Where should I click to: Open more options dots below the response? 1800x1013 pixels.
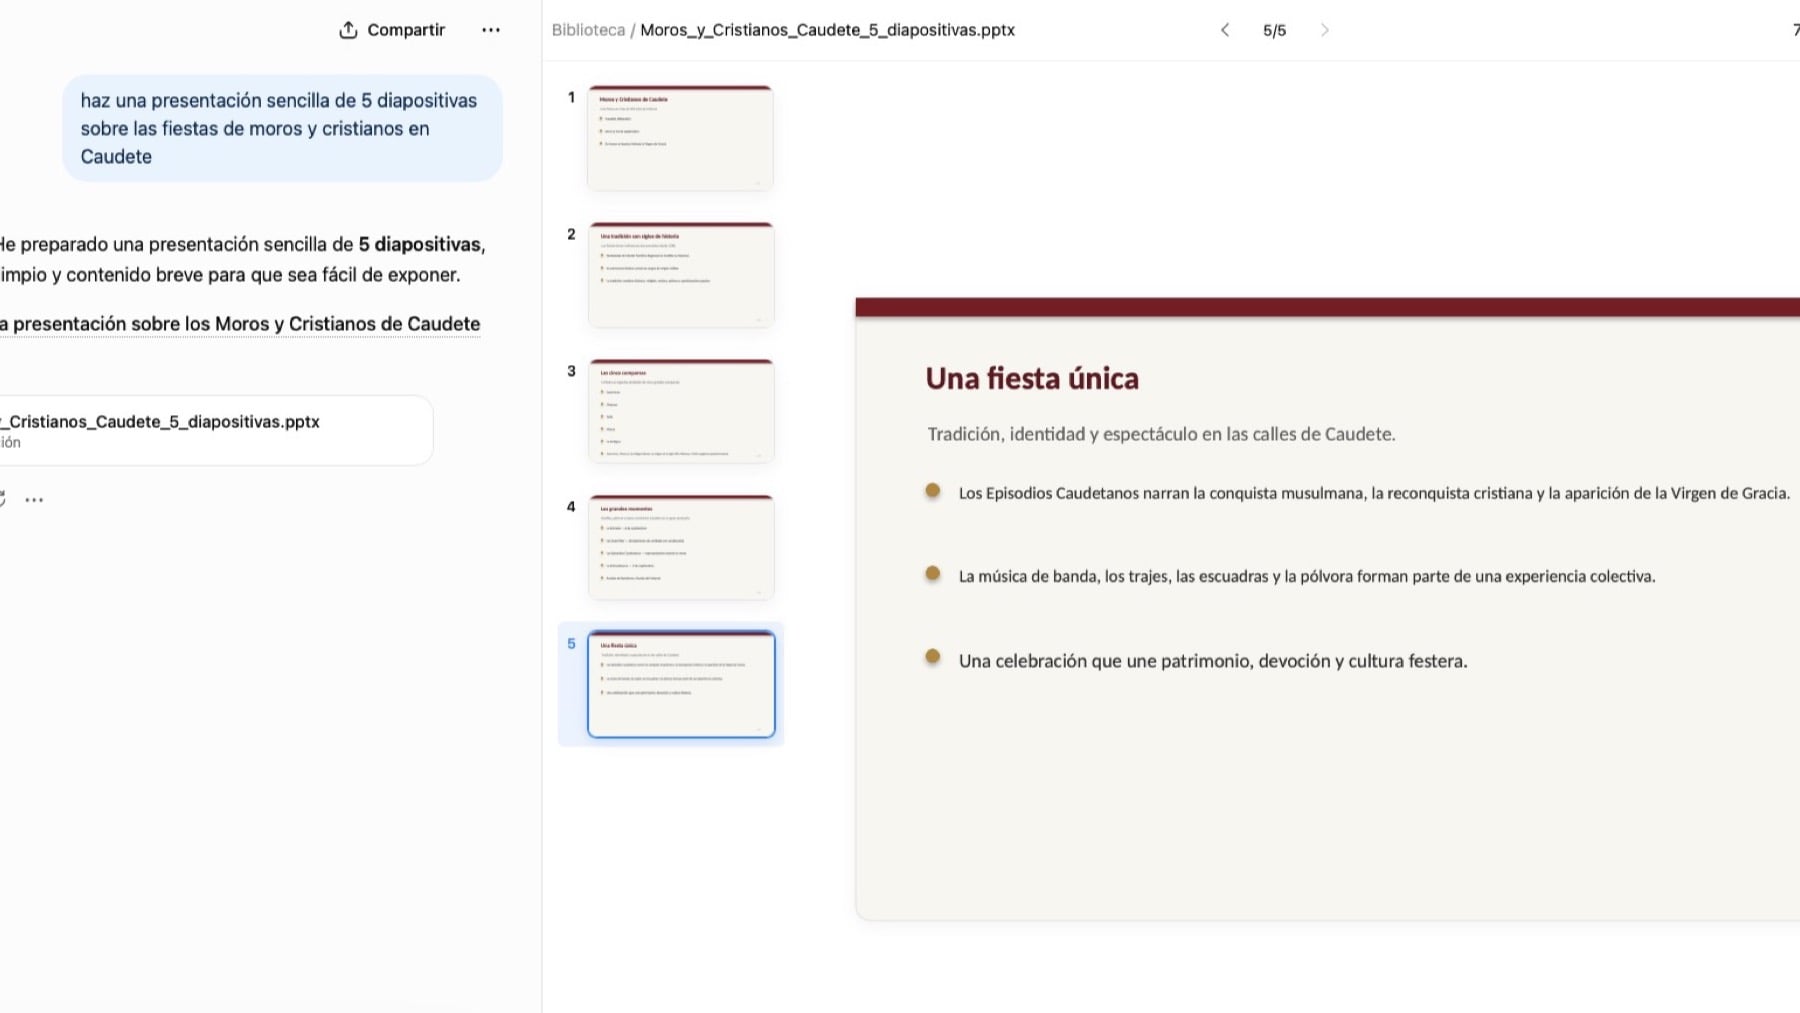tap(34, 499)
